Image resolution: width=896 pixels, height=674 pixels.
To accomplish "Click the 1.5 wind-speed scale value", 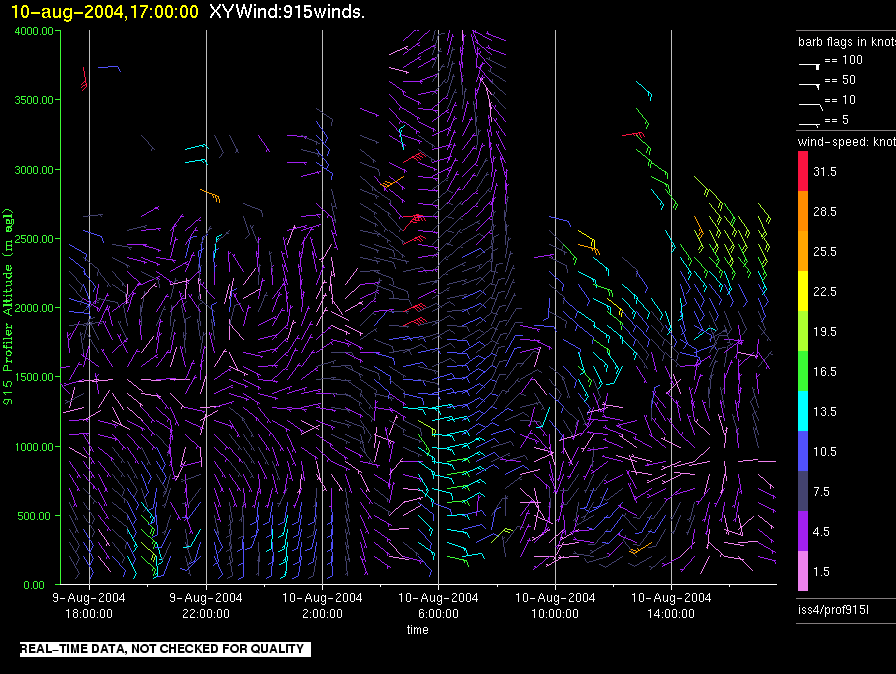I will click(821, 572).
